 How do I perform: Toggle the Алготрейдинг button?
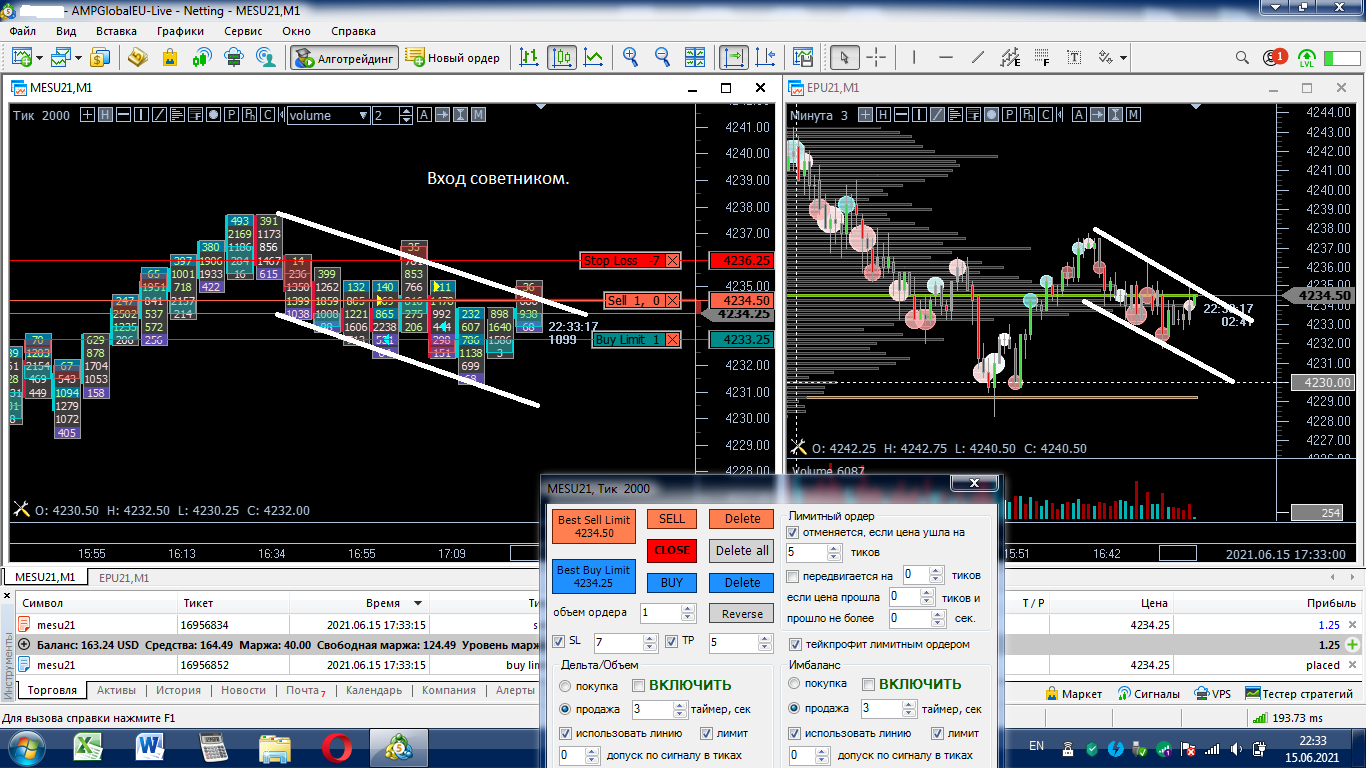pos(344,58)
